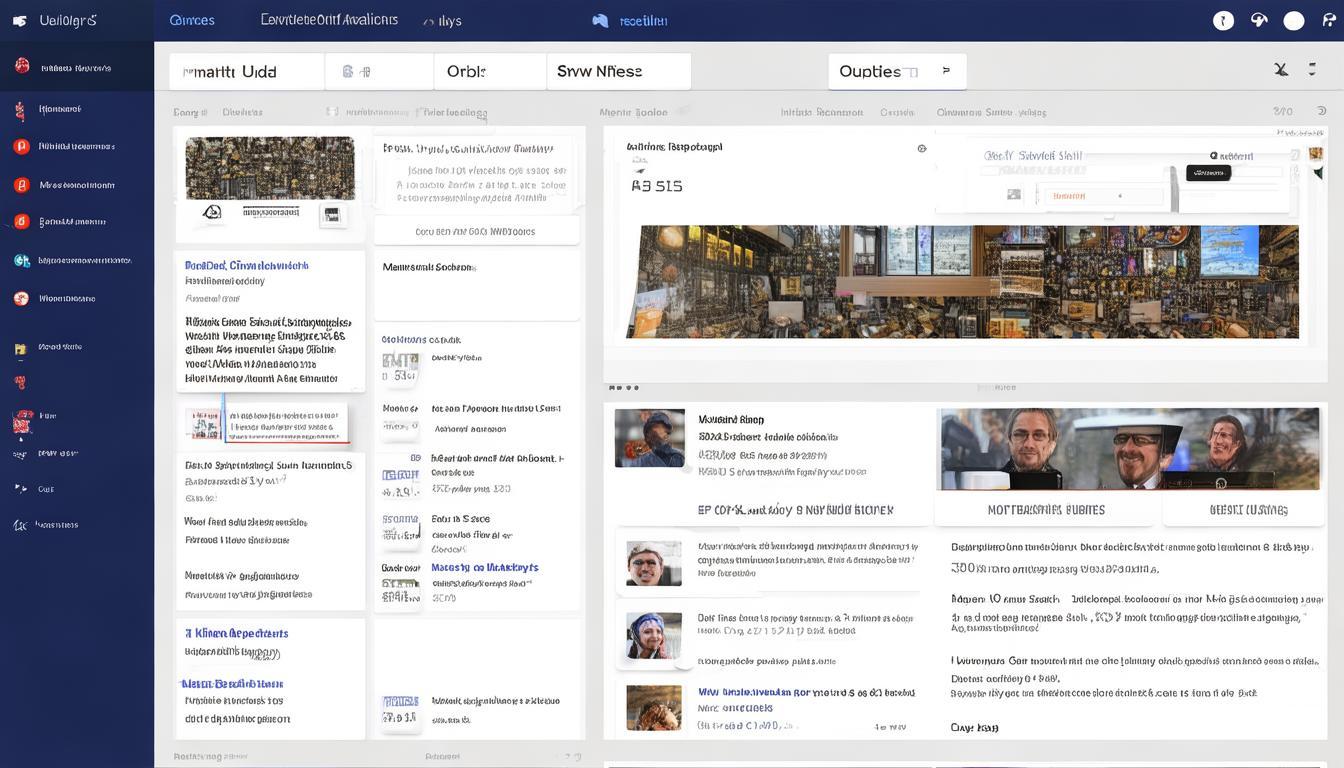This screenshot has width=1344, height=768.
Task: Switch to the 'Srvw Nfiese' tab
Action: click(617, 71)
